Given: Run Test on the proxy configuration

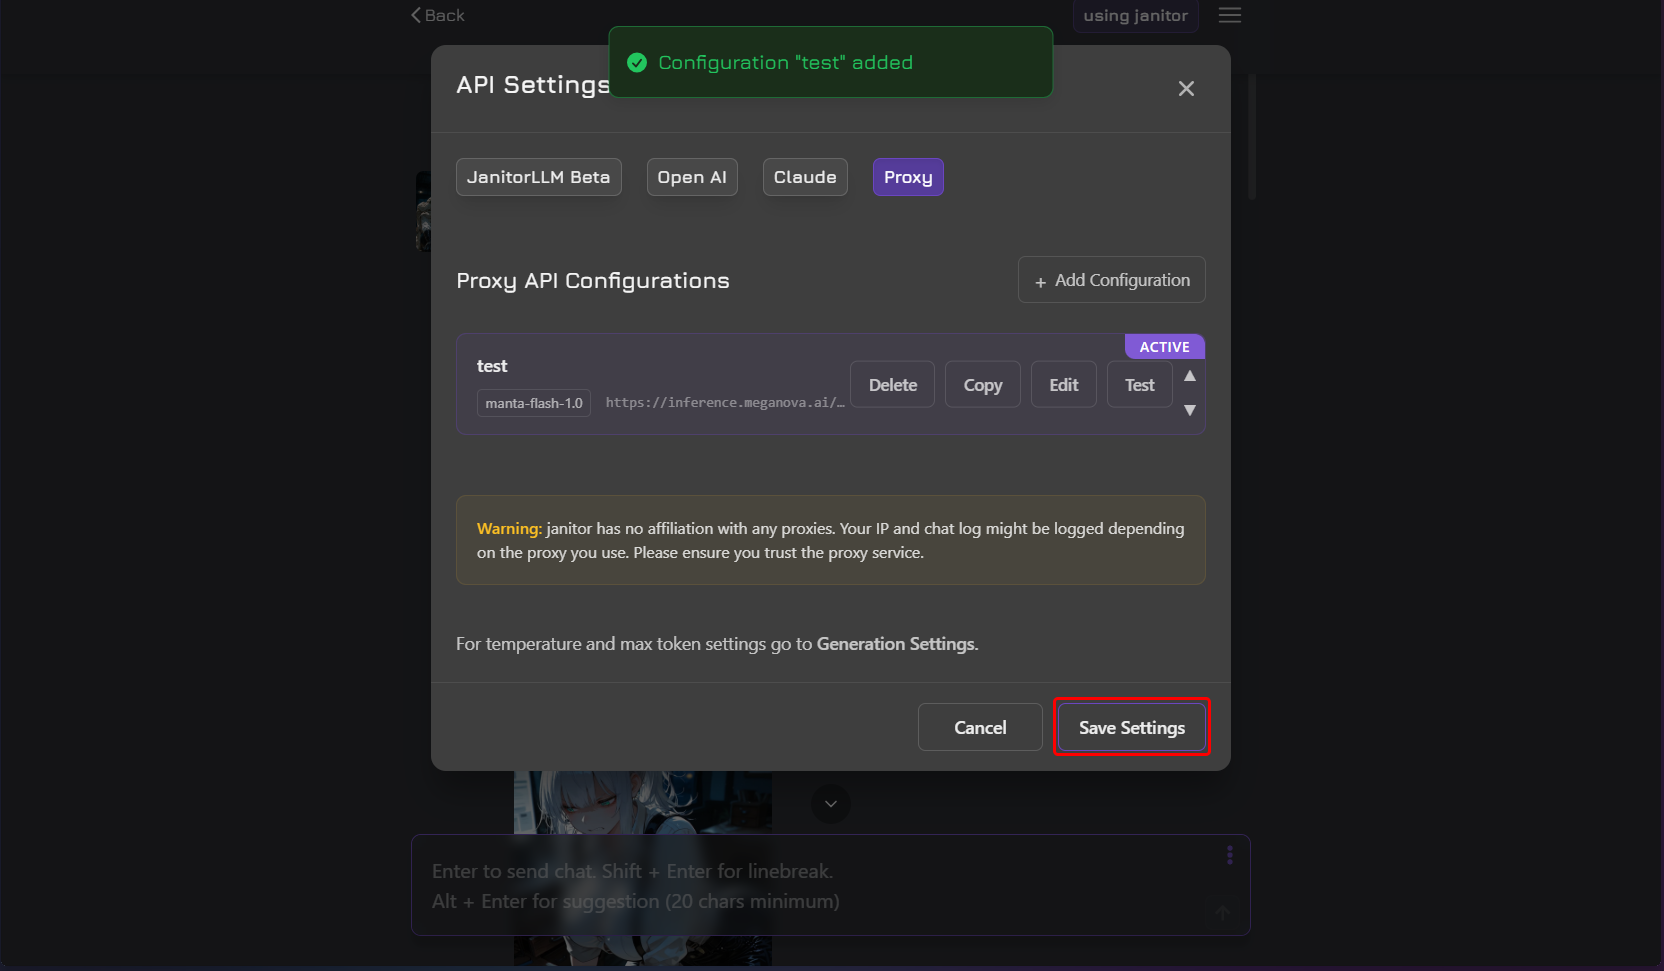Looking at the screenshot, I should point(1139,385).
